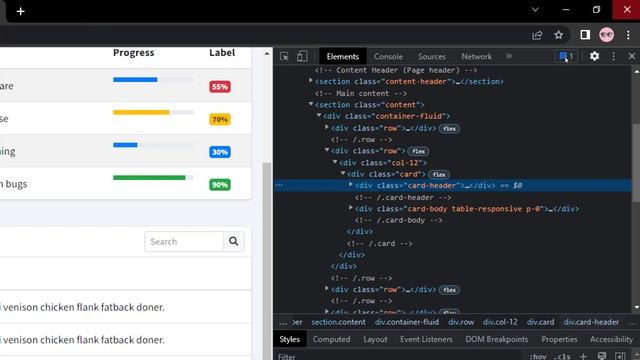The image size is (640, 360).
Task: Select the DOM Breakpoints pane tab
Action: coord(497,339)
